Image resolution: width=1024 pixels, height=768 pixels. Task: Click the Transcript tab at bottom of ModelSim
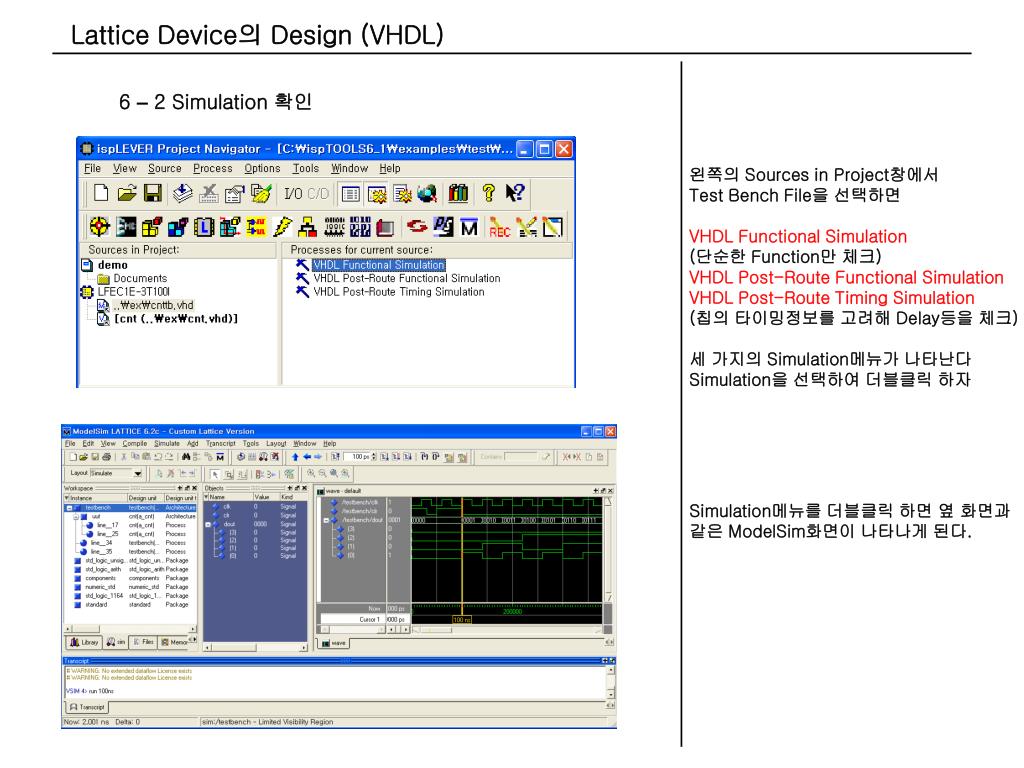click(x=88, y=707)
